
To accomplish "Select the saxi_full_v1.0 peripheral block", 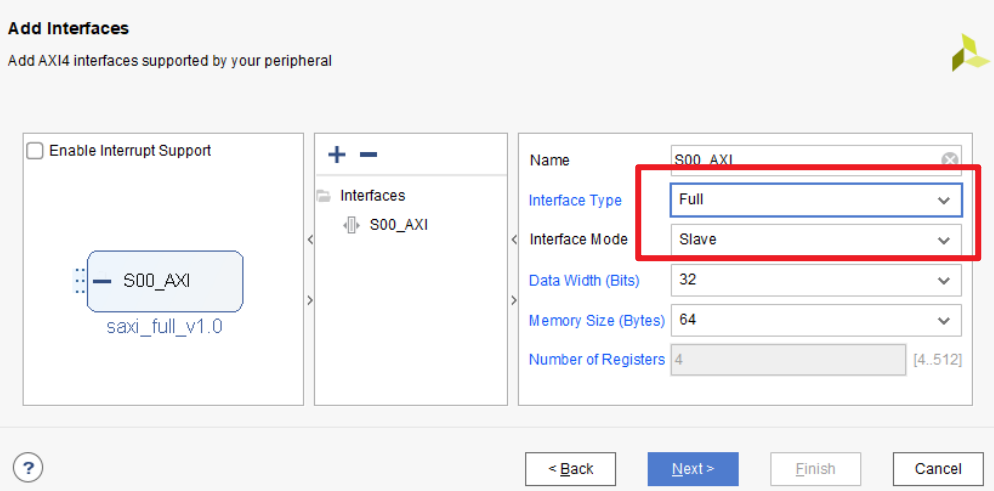I will pos(165,281).
